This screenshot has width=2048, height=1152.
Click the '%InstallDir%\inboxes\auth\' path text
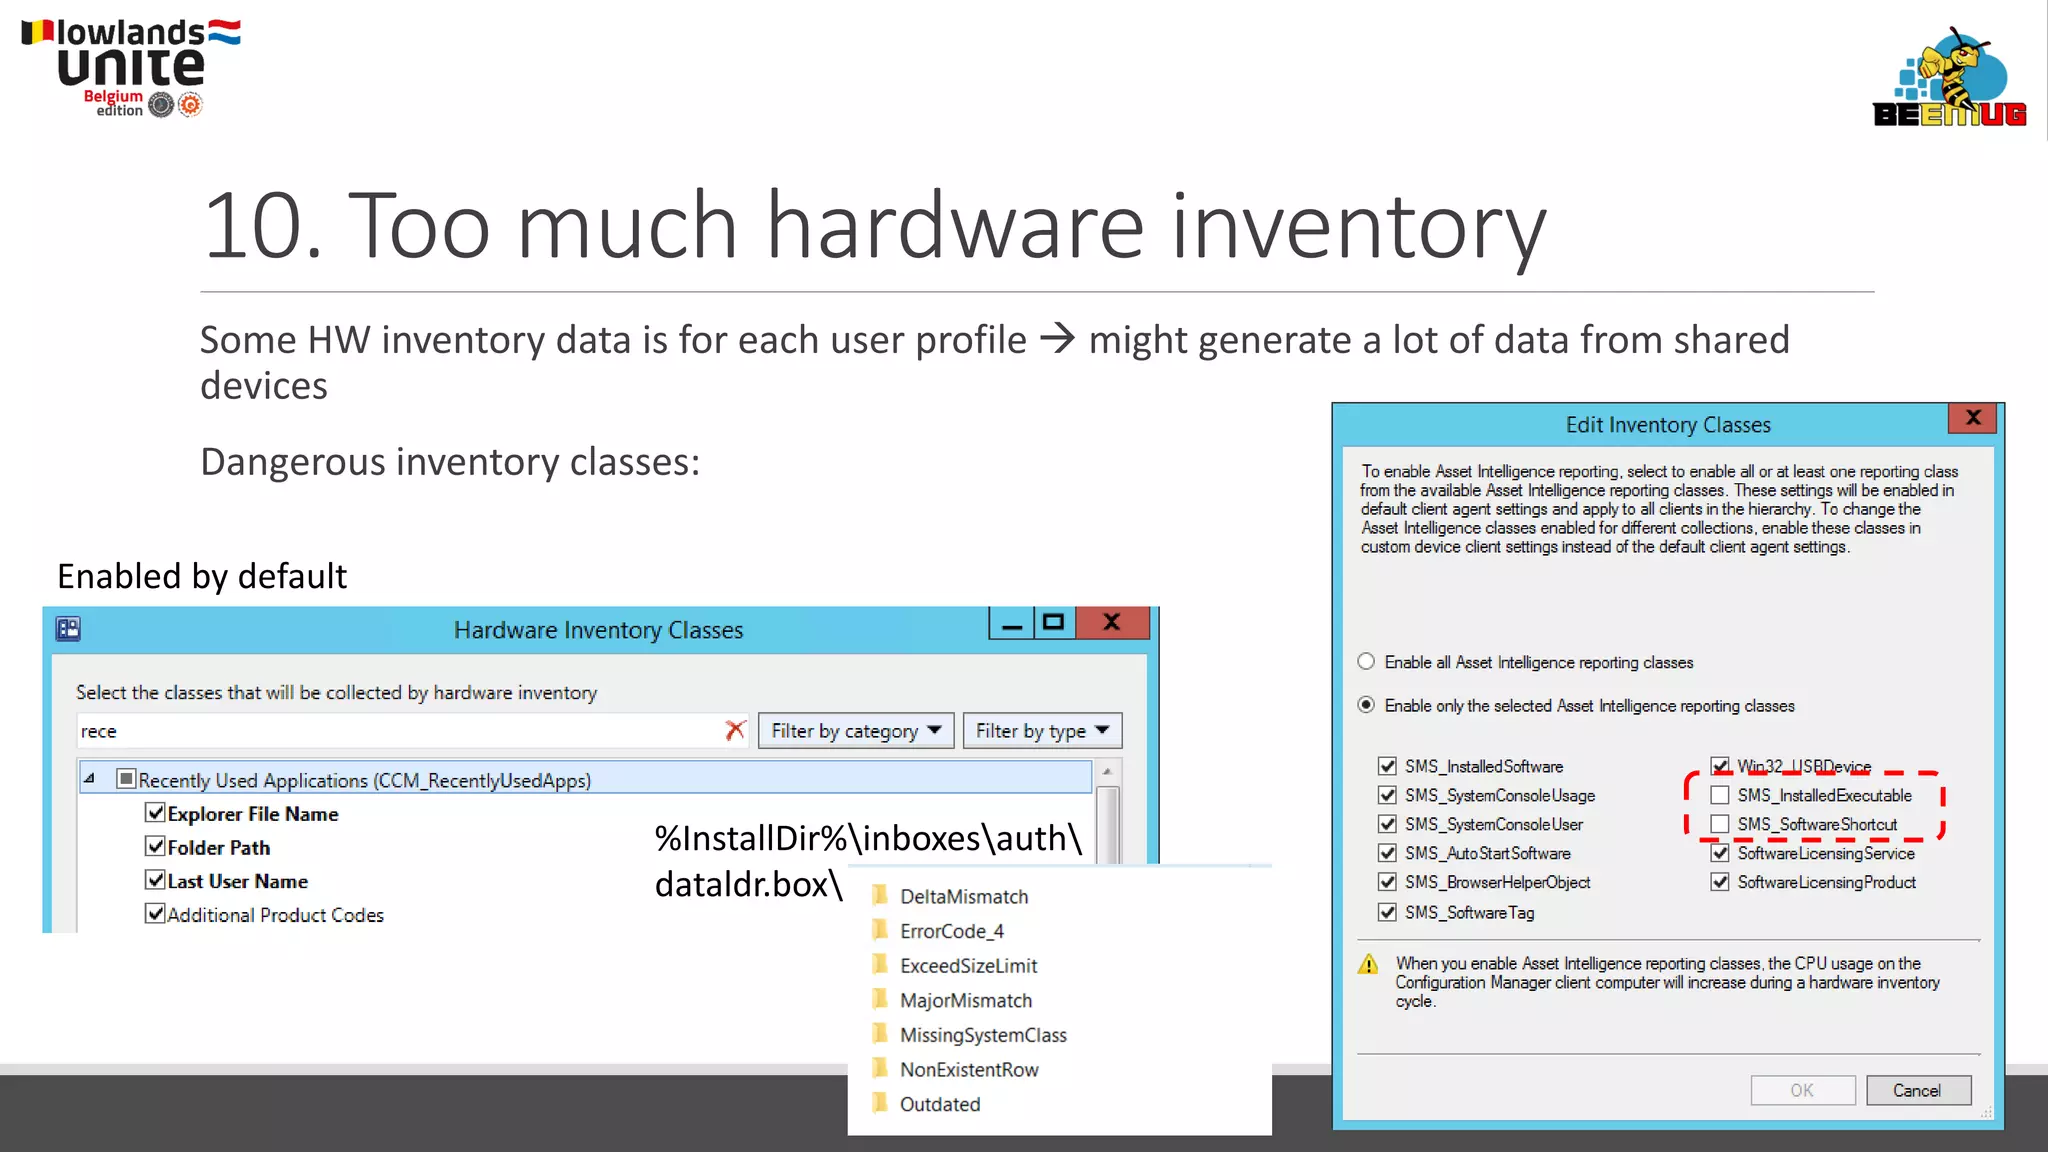click(868, 838)
